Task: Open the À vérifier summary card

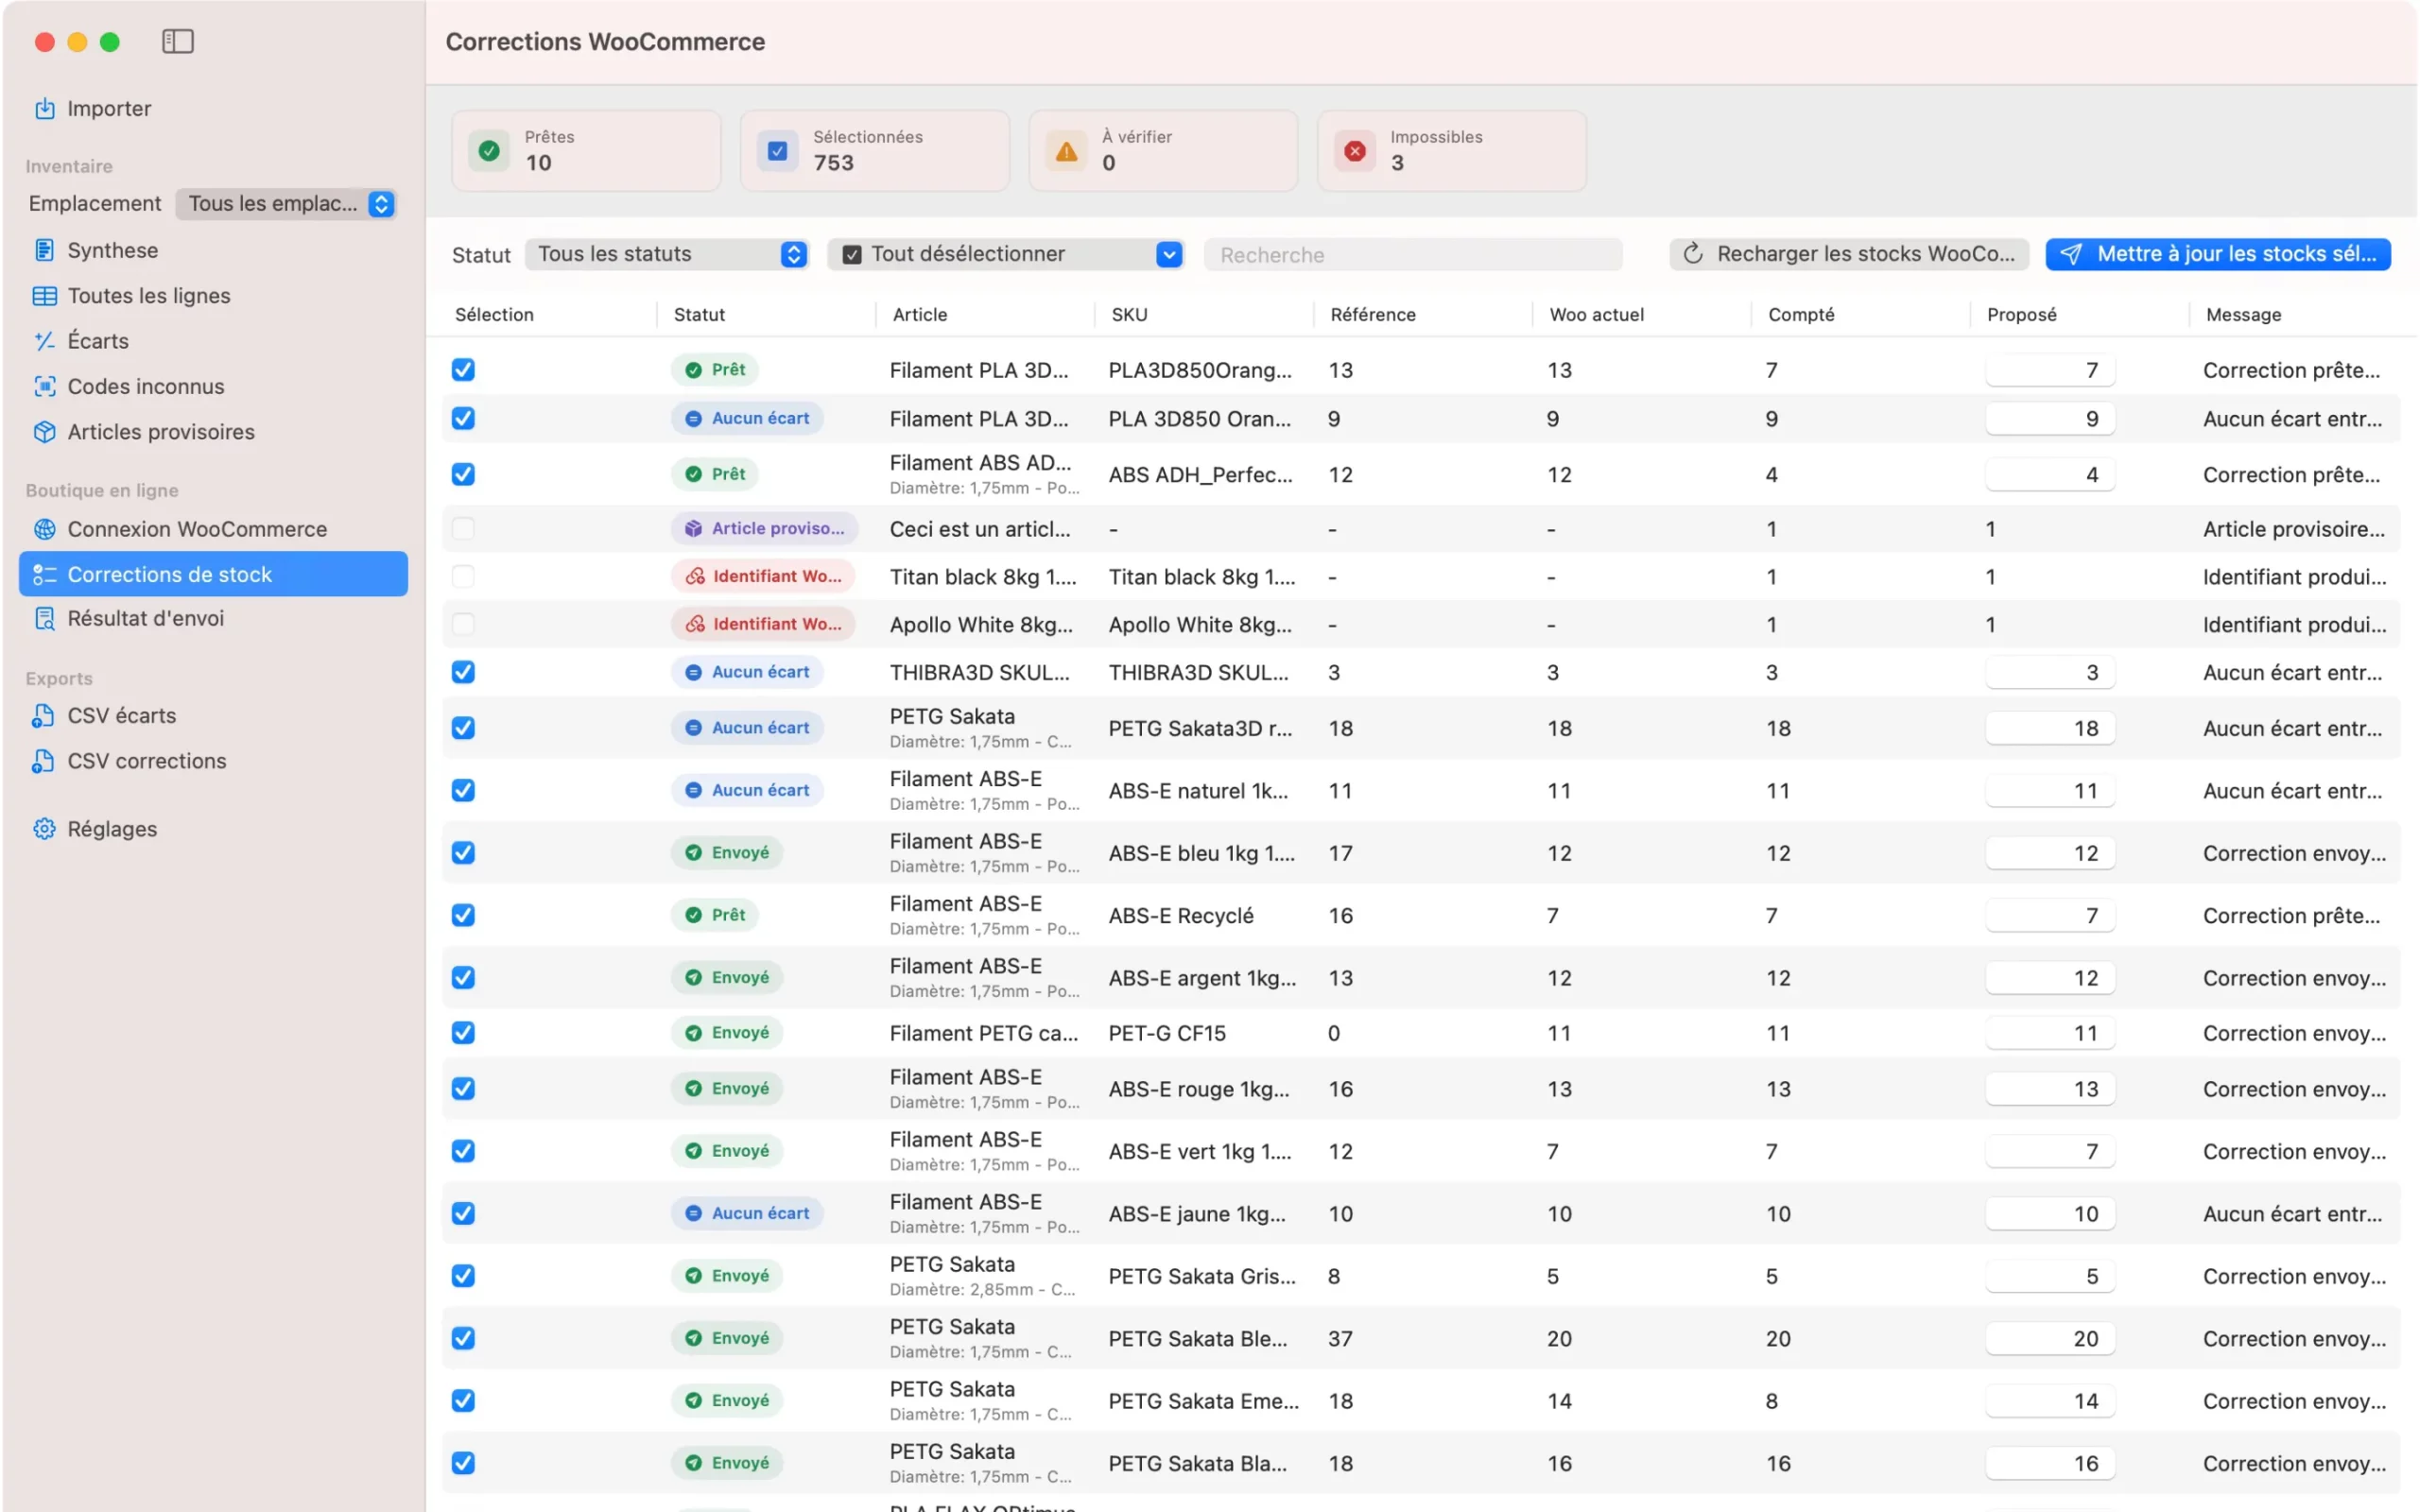Action: click(x=1163, y=151)
